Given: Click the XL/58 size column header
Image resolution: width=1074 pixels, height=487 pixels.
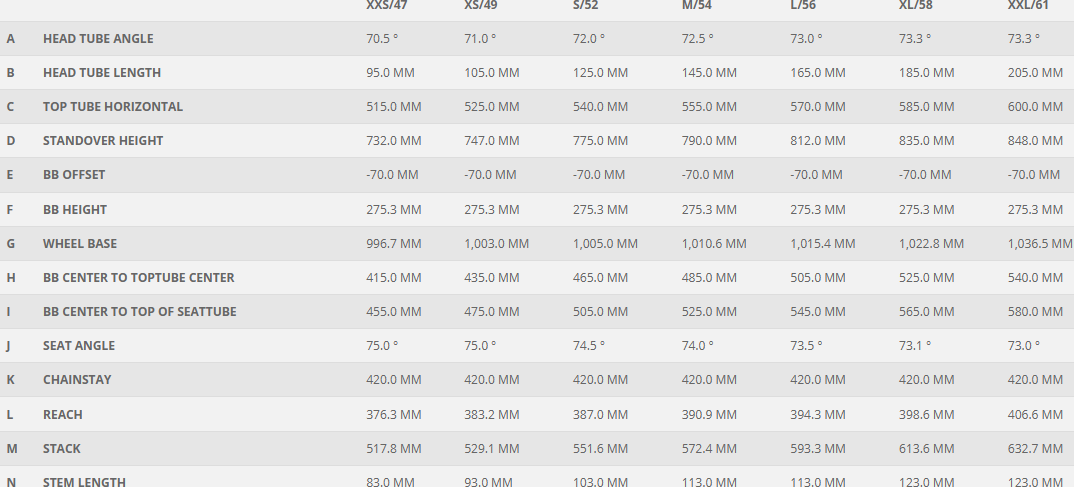Looking at the screenshot, I should coord(917,5).
